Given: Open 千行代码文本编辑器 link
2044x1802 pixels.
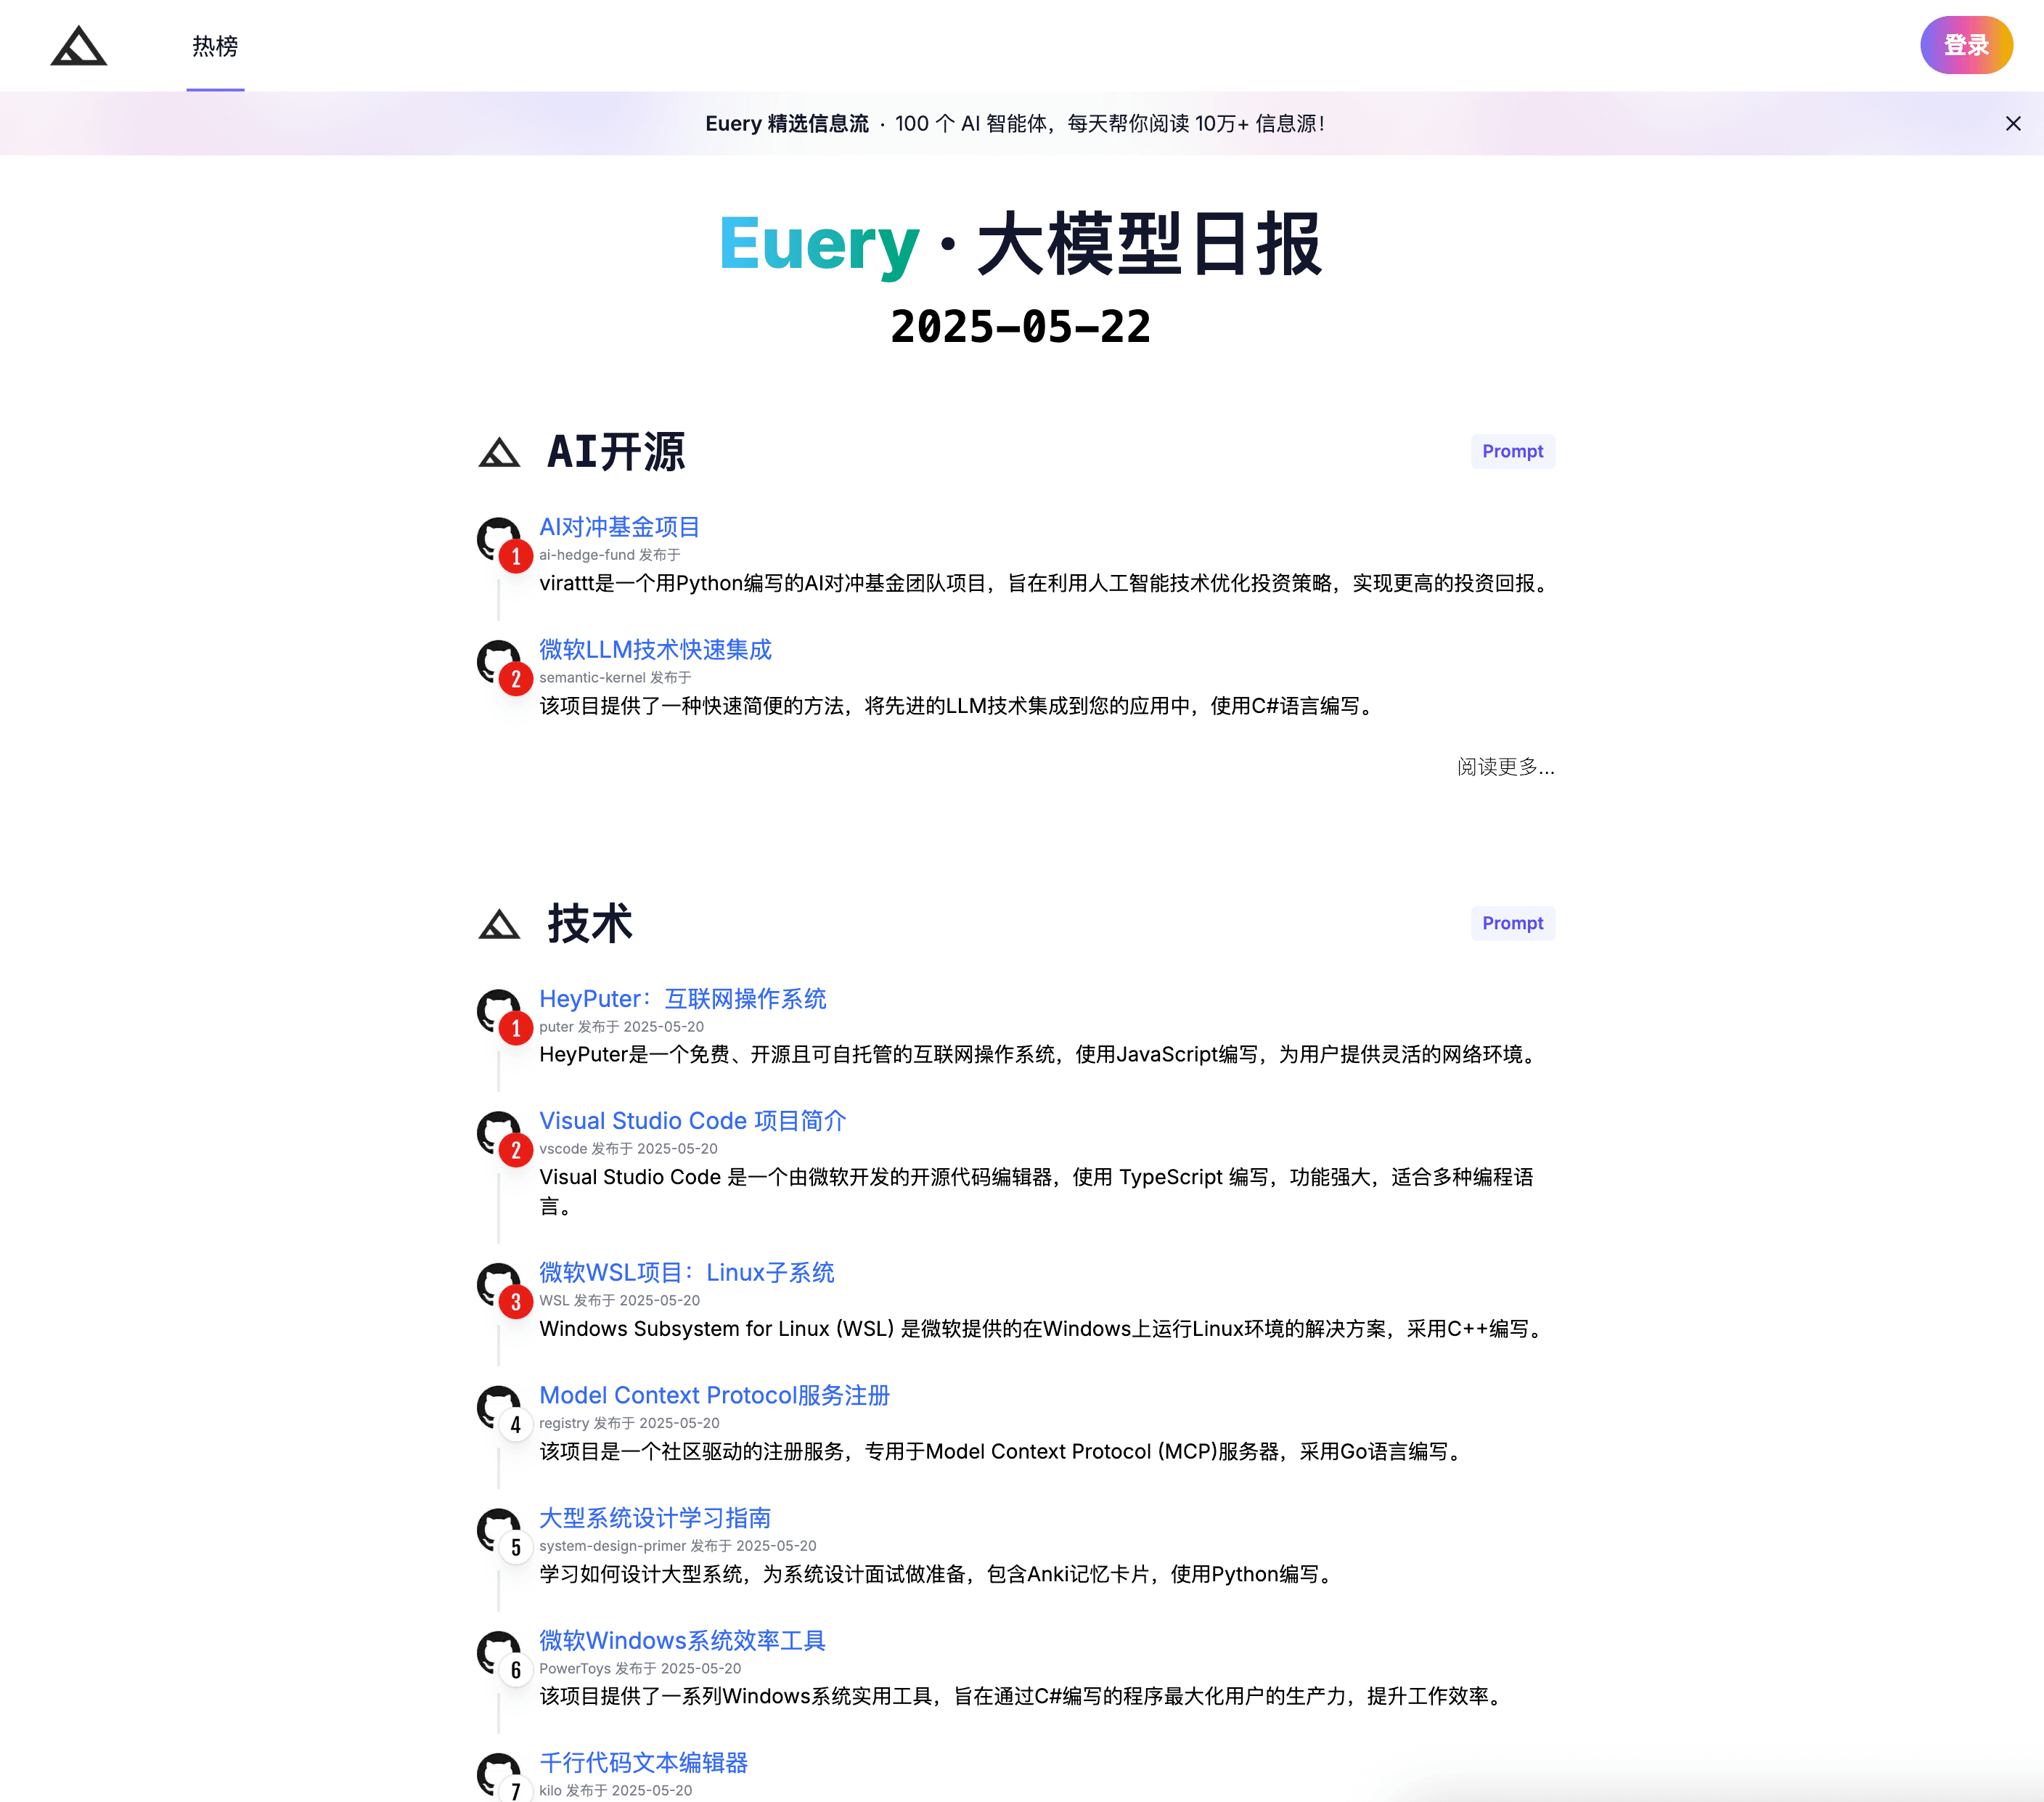Looking at the screenshot, I should (643, 1763).
